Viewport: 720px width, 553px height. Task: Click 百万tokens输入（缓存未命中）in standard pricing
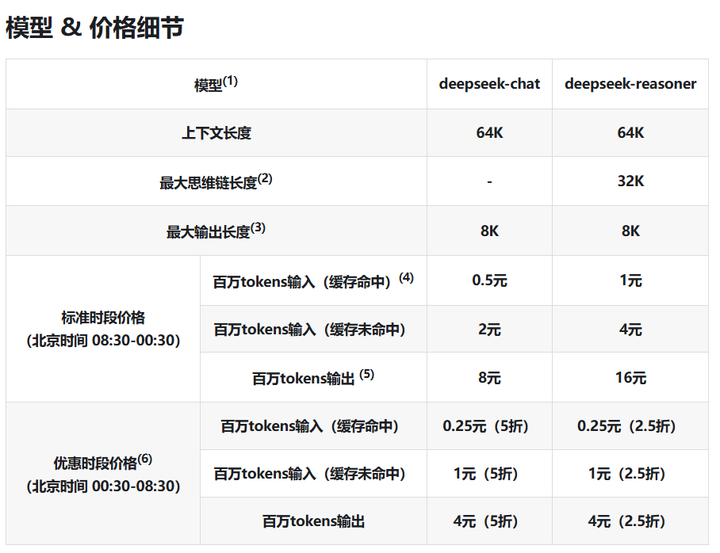point(314,329)
